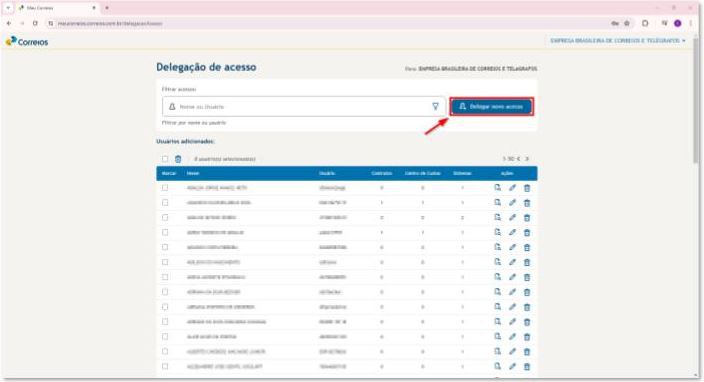Delete selected users with top trash icon

178,159
